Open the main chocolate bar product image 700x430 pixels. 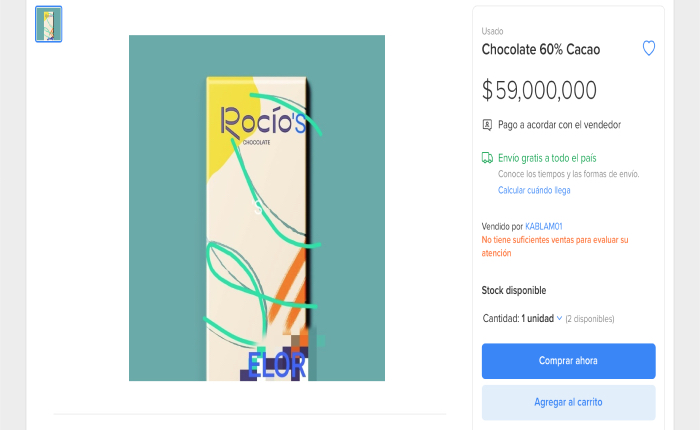[x=257, y=208]
